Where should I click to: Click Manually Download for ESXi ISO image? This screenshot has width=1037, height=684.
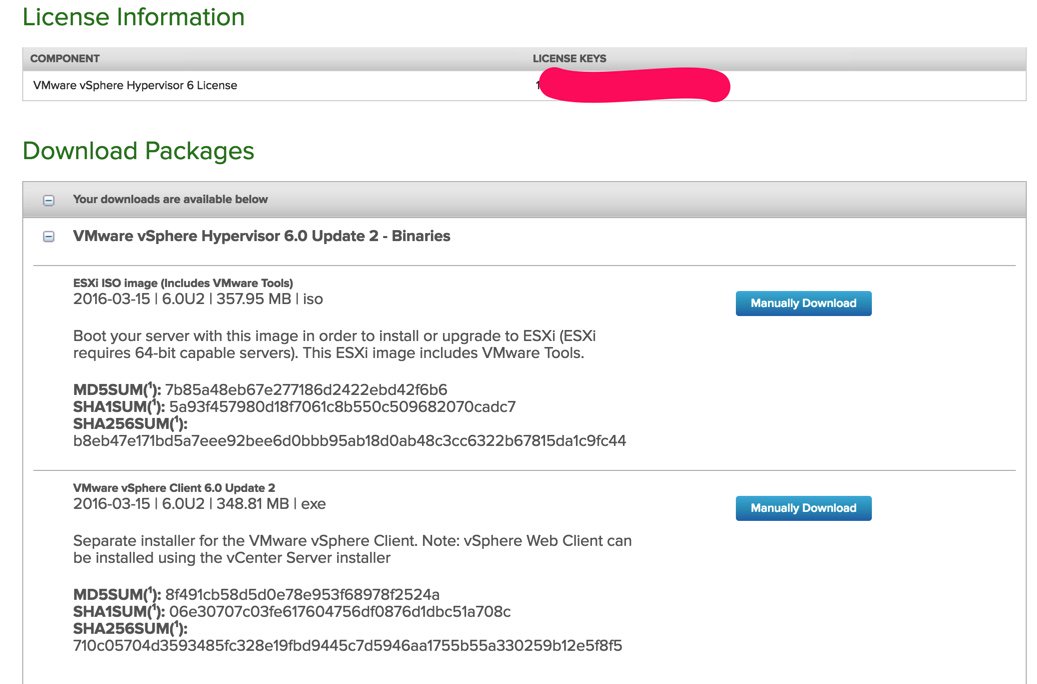click(x=804, y=304)
